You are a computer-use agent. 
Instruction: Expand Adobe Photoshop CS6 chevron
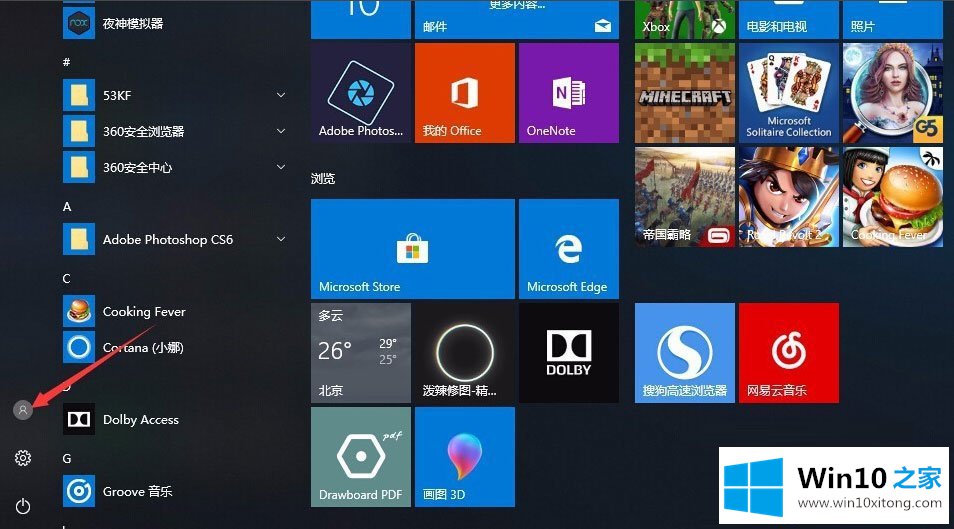click(x=280, y=239)
